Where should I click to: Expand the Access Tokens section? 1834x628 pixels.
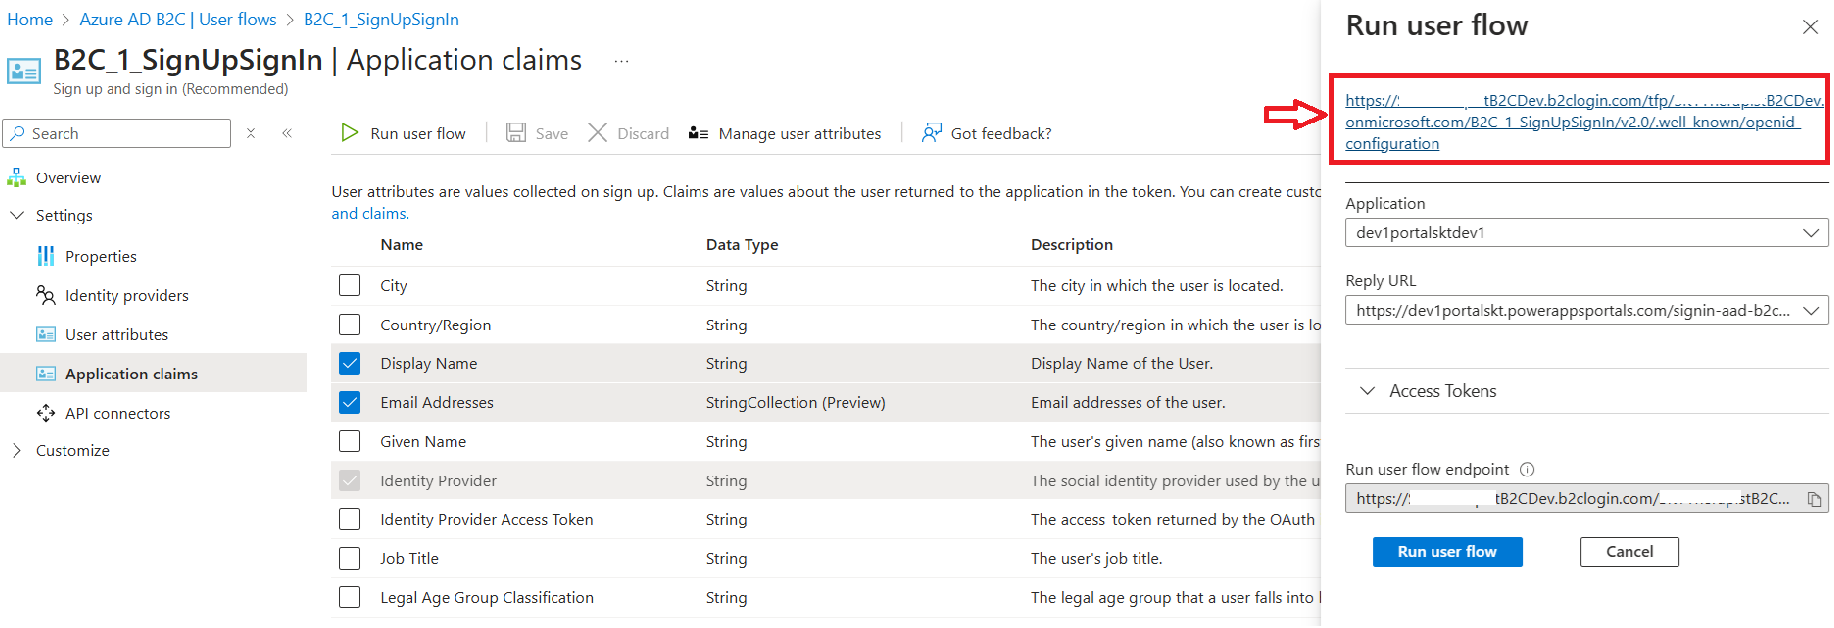[1367, 391]
